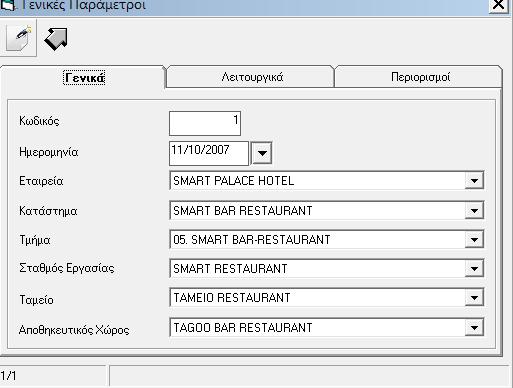
Task: Close the Γενικές Παράμετροι window
Action: click(x=498, y=5)
